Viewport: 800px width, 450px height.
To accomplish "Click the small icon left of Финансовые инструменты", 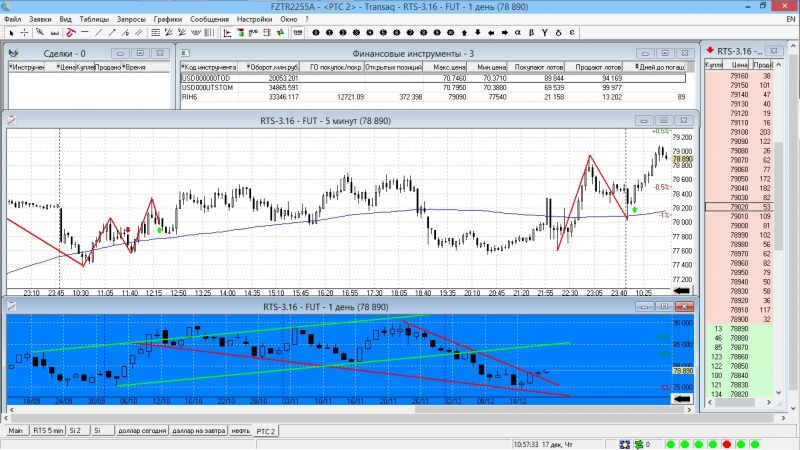I will coord(185,53).
